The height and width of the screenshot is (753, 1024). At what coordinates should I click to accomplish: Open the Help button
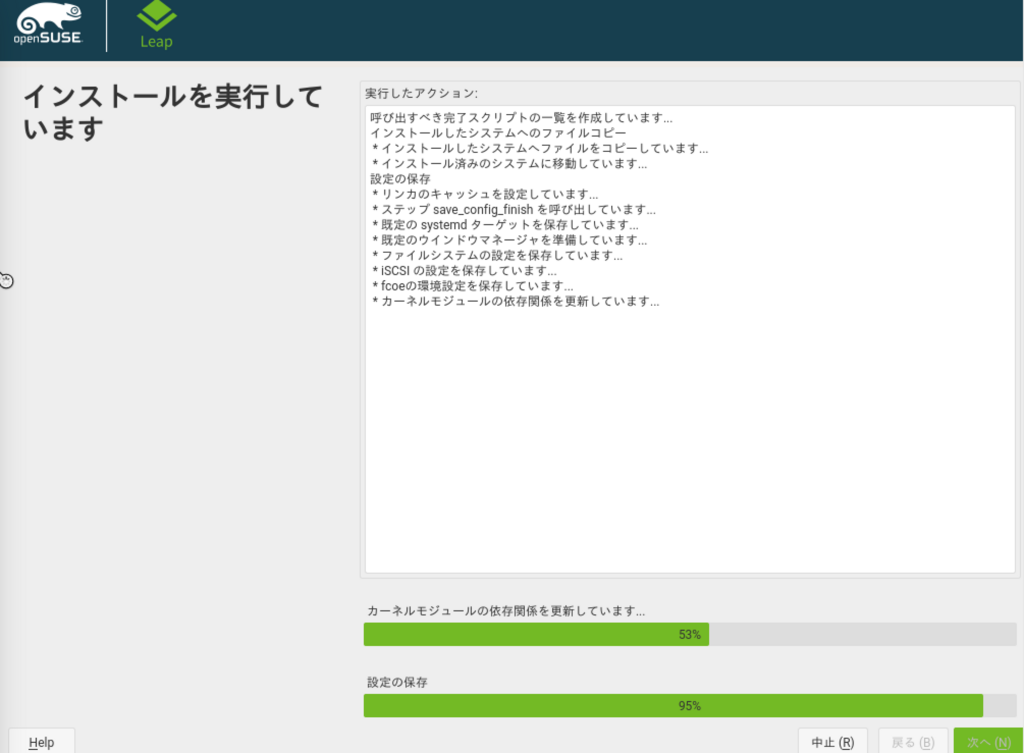point(41,742)
